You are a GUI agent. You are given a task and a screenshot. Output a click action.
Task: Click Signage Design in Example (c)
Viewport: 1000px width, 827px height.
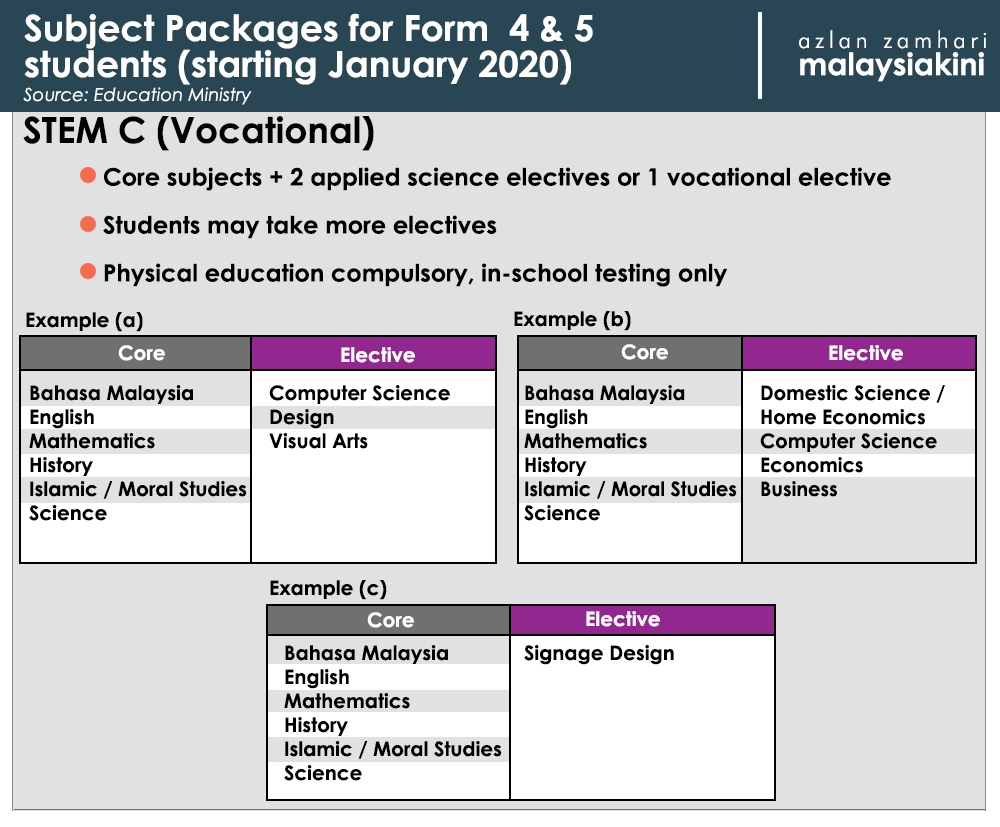click(599, 654)
